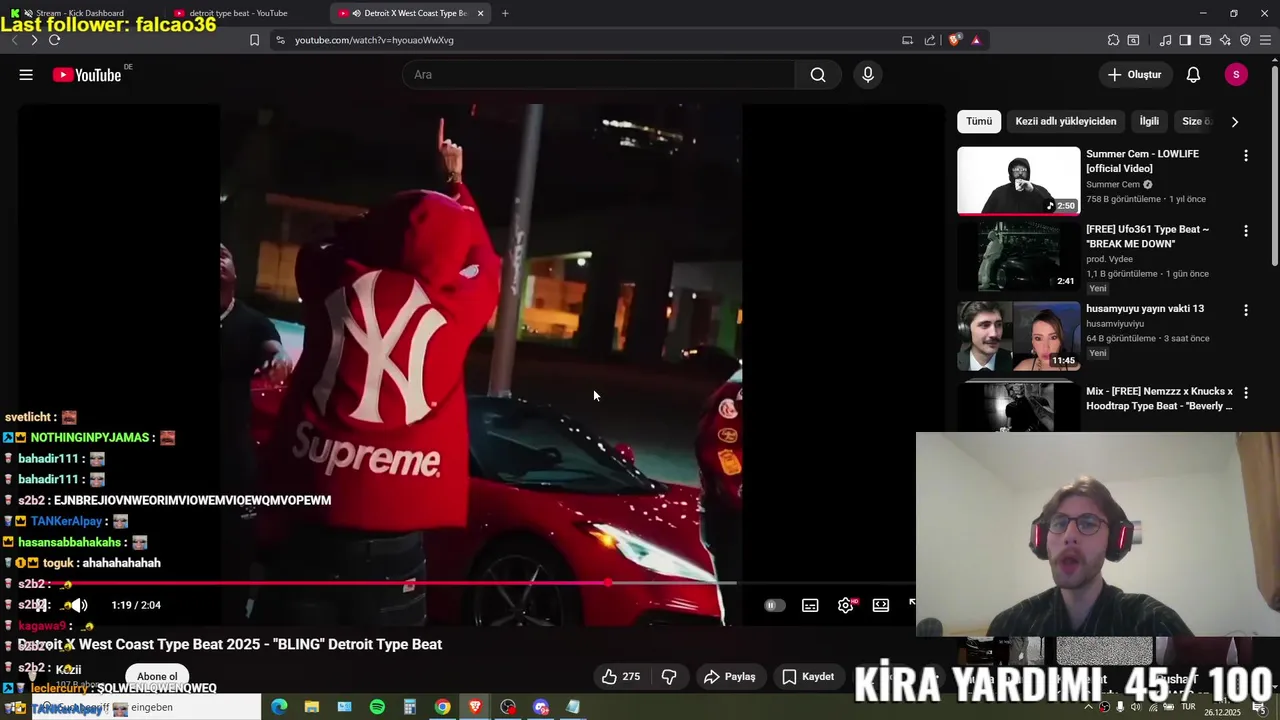Reload the page in the browser

[x=54, y=40]
